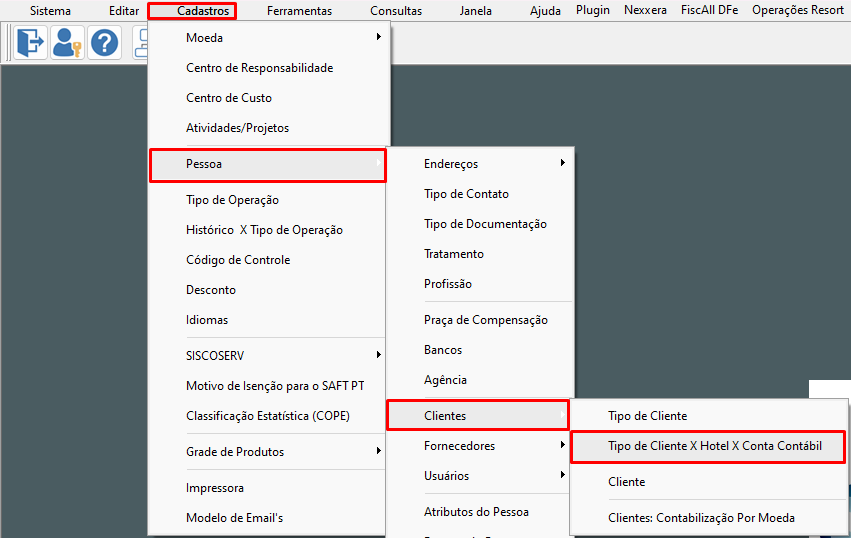Select Tipo de Contato entry
The width and height of the screenshot is (851, 538).
480,194
